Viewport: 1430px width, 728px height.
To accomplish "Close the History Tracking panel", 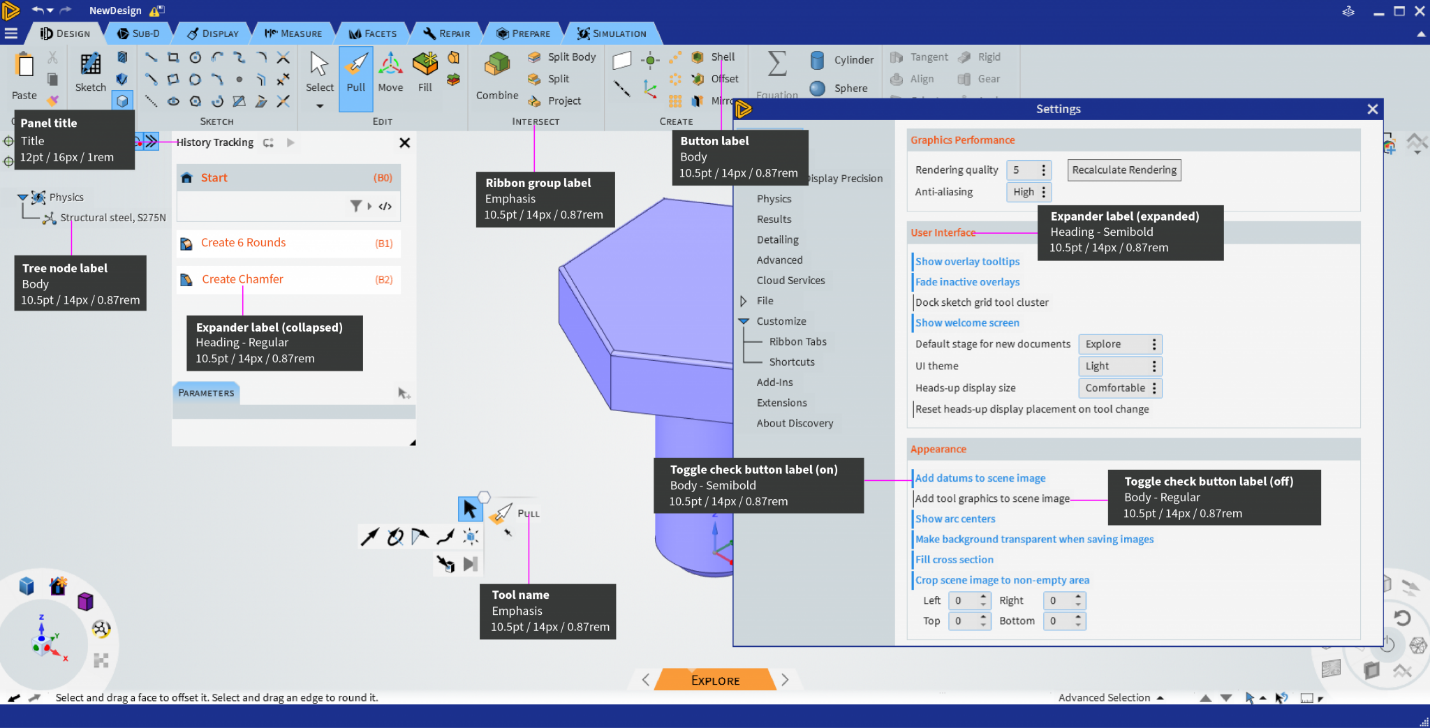I will (x=405, y=143).
